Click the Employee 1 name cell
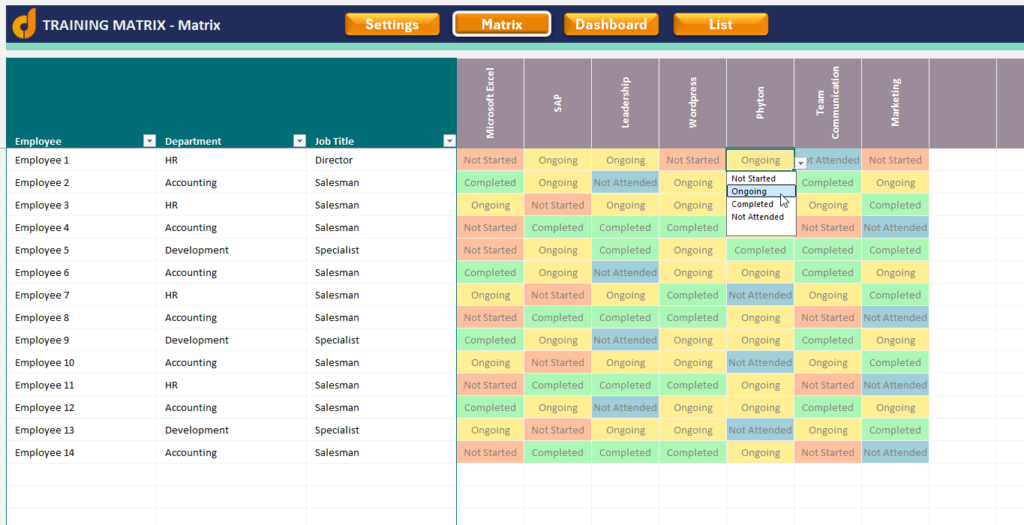 coord(82,160)
